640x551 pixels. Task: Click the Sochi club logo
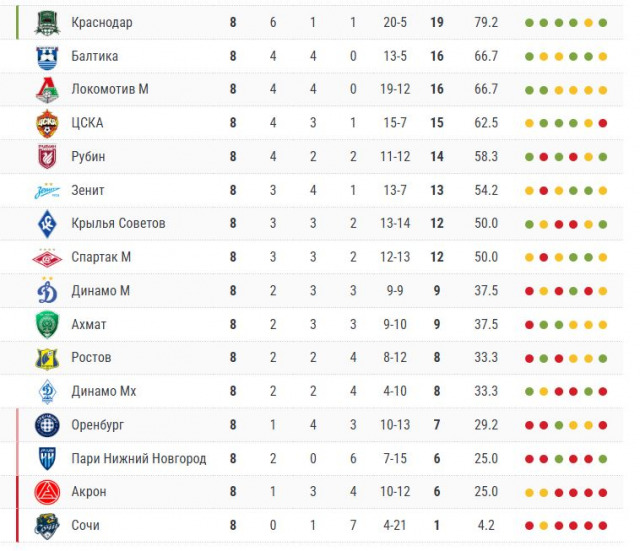click(48, 525)
